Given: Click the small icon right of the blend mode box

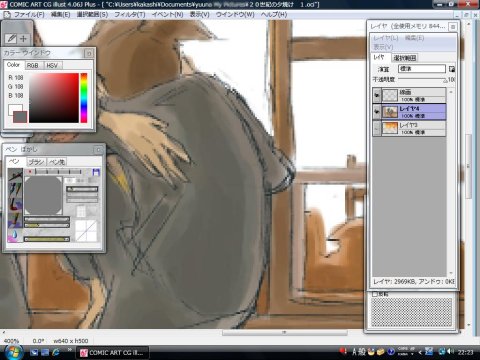Looking at the screenshot, I should [x=452, y=69].
